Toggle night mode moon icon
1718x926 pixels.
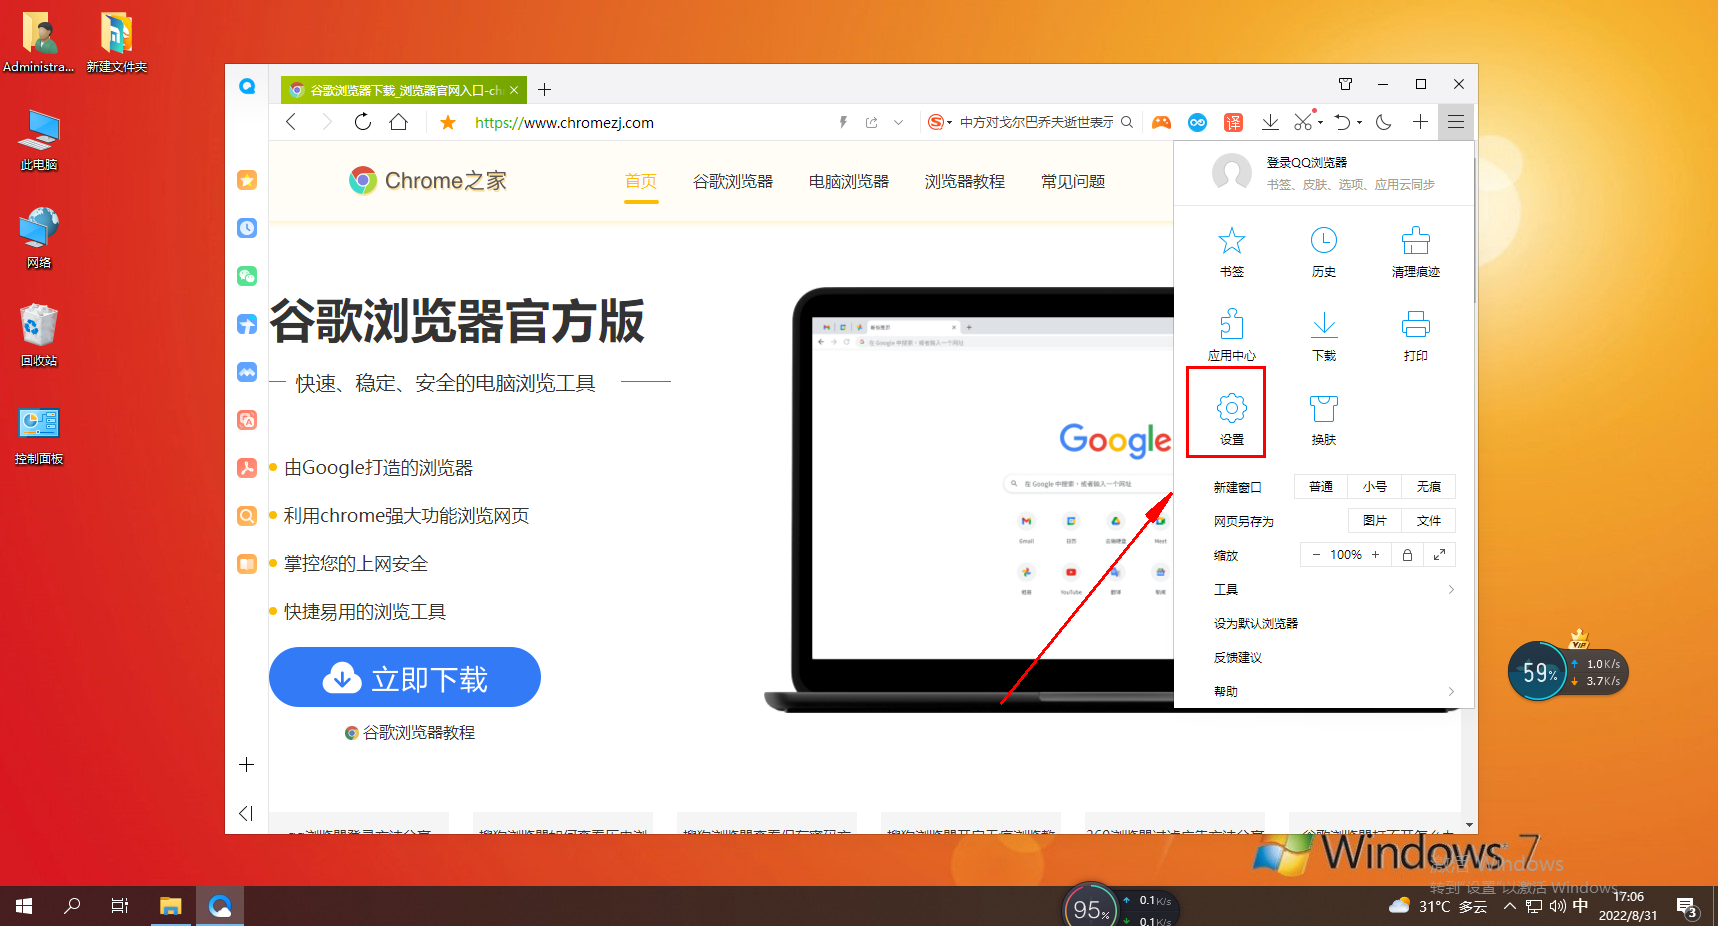(1384, 122)
